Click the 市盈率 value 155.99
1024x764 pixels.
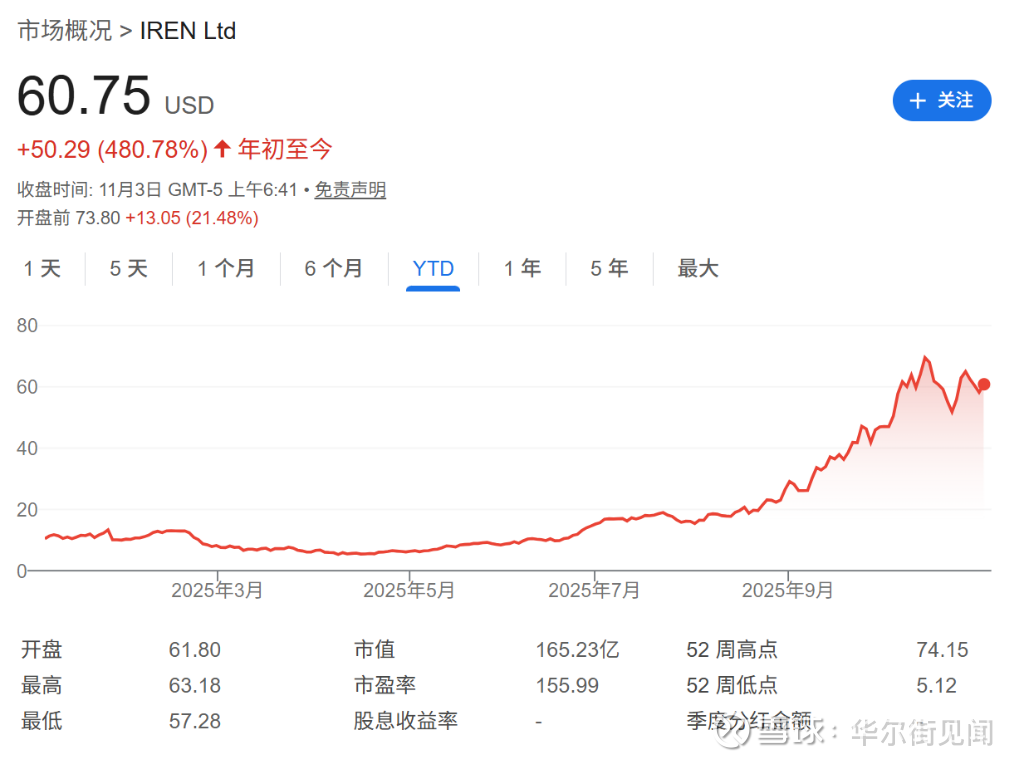(567, 686)
